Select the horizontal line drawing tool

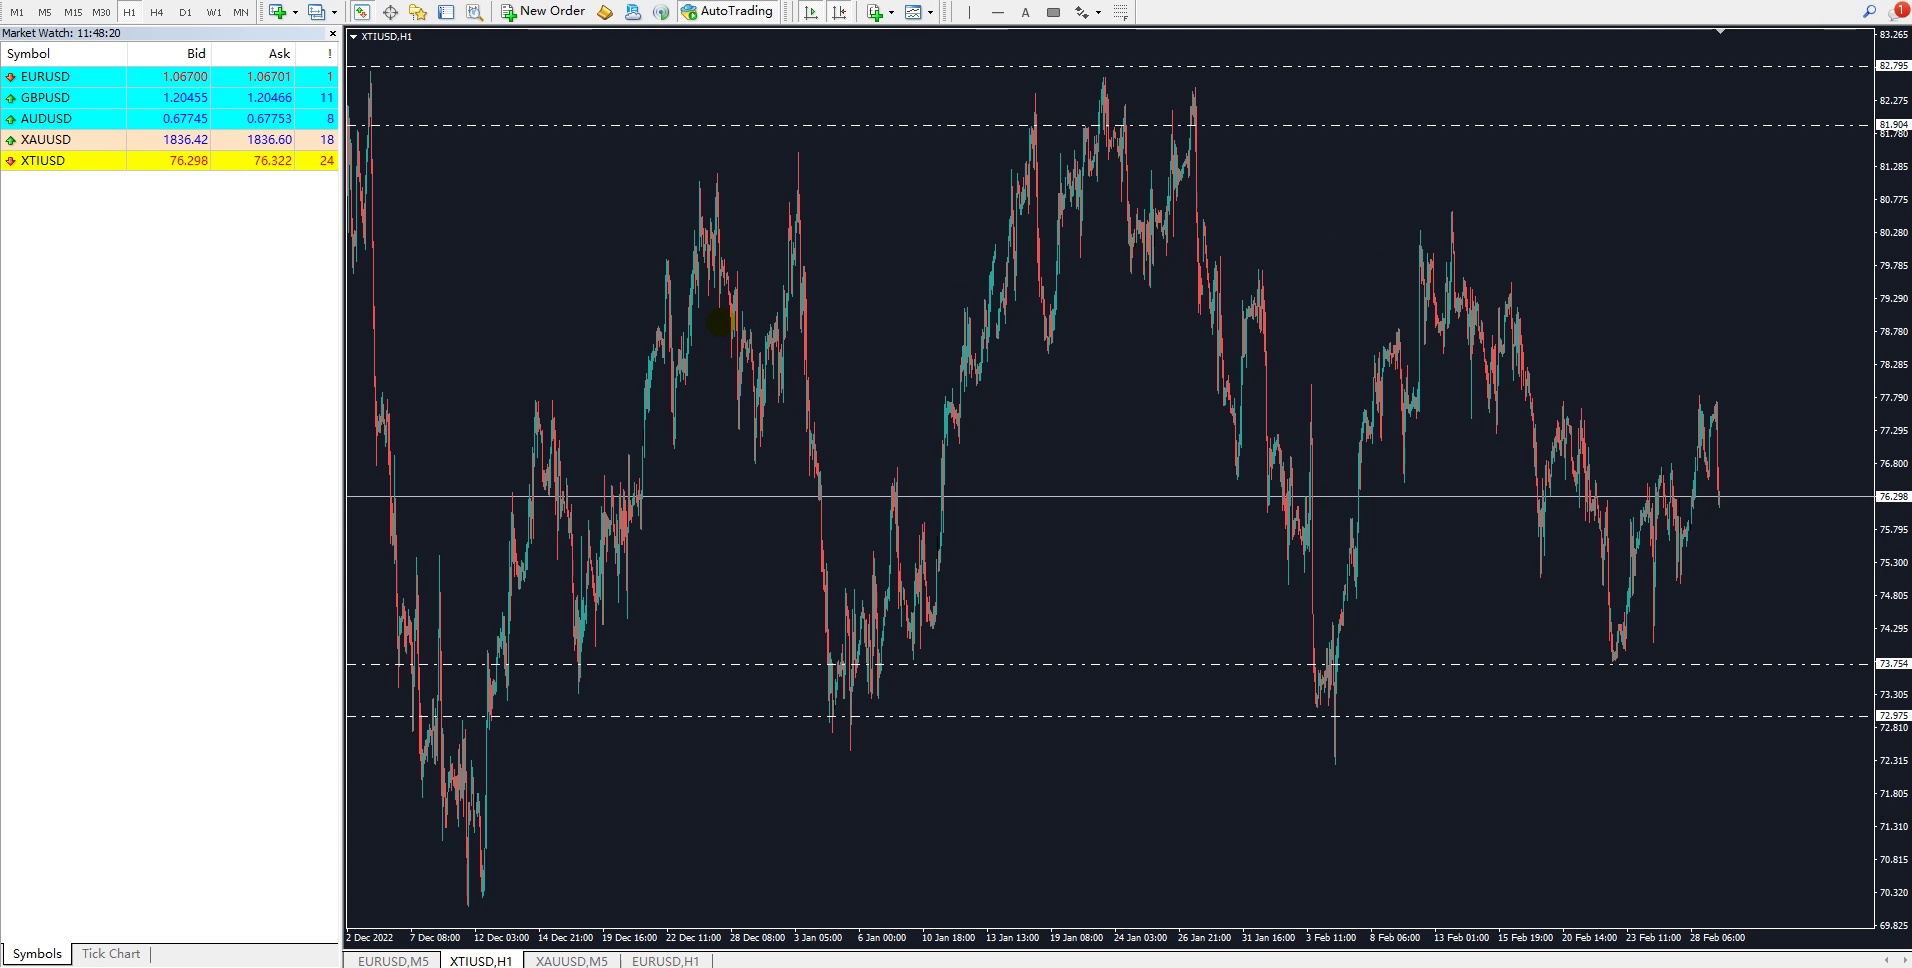[997, 12]
